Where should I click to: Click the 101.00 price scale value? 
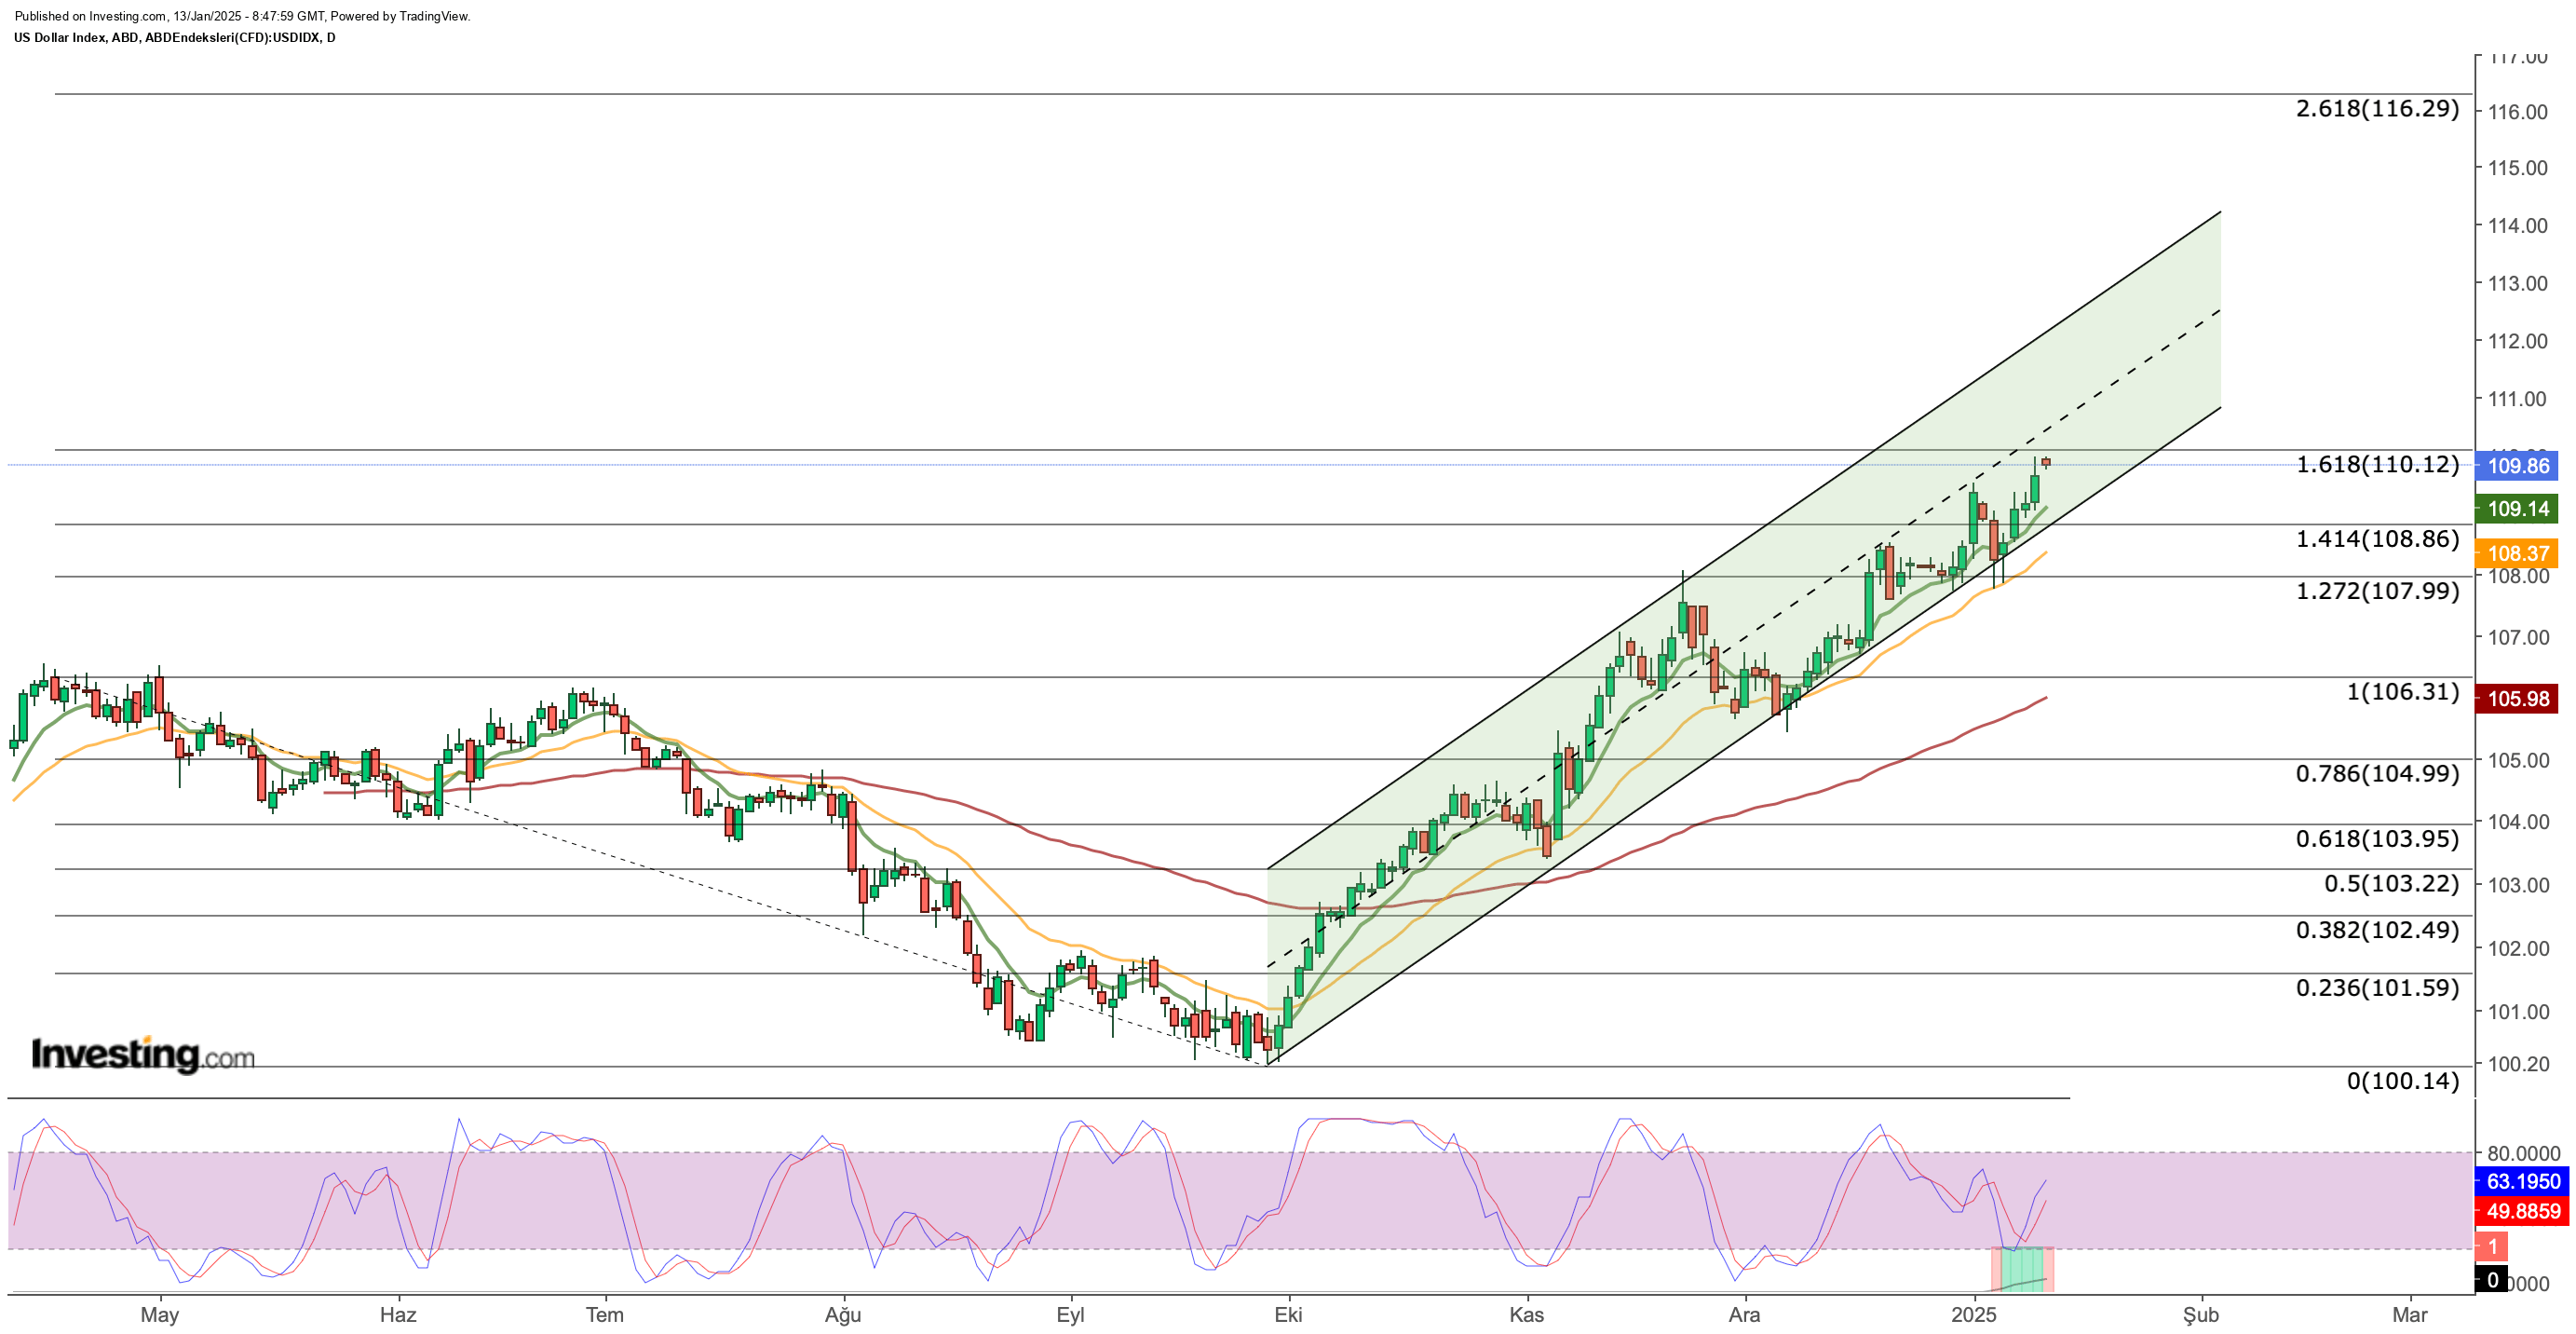(x=2518, y=1012)
